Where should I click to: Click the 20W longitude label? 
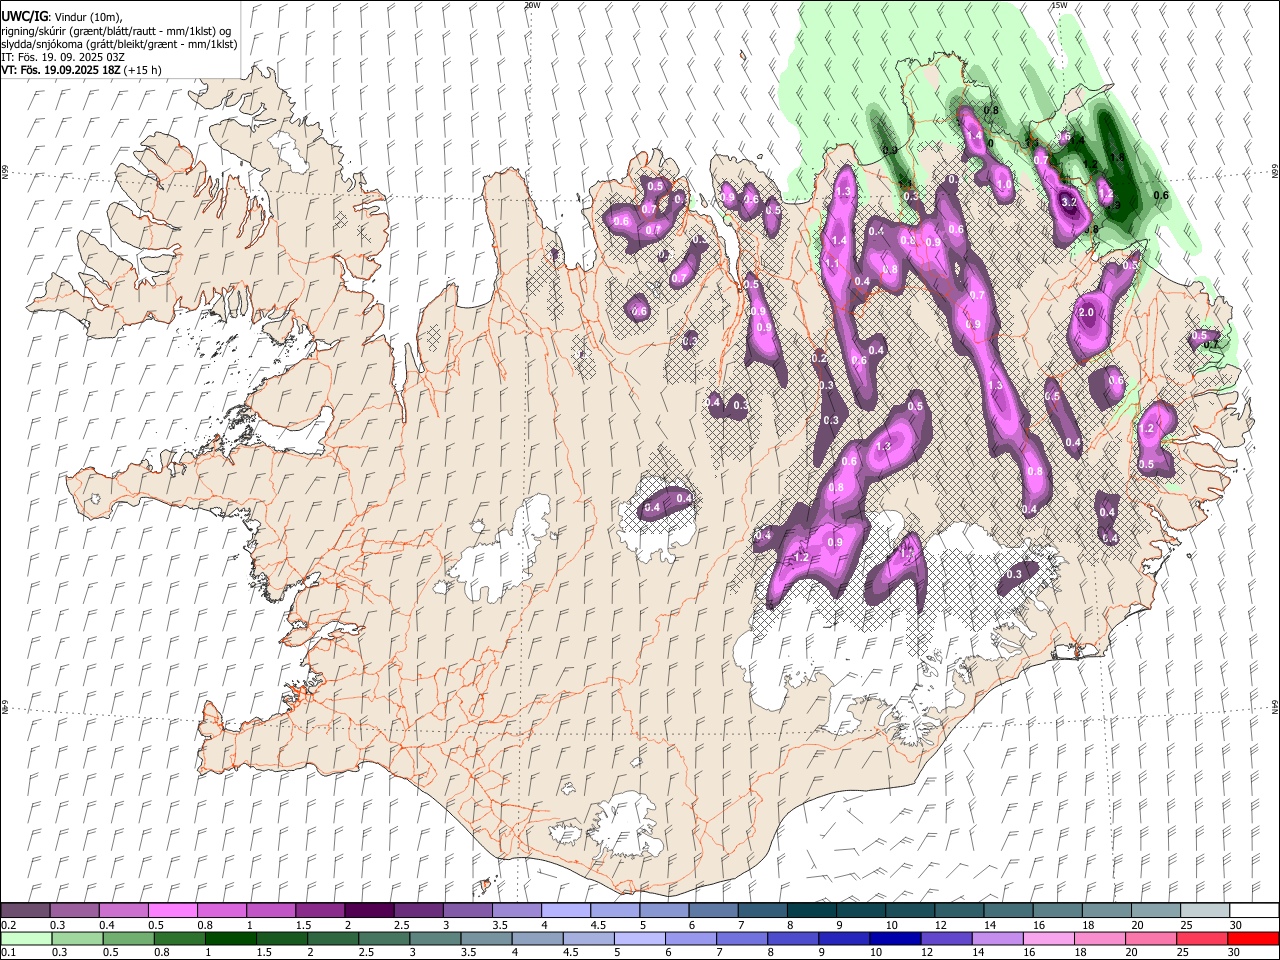[532, 5]
